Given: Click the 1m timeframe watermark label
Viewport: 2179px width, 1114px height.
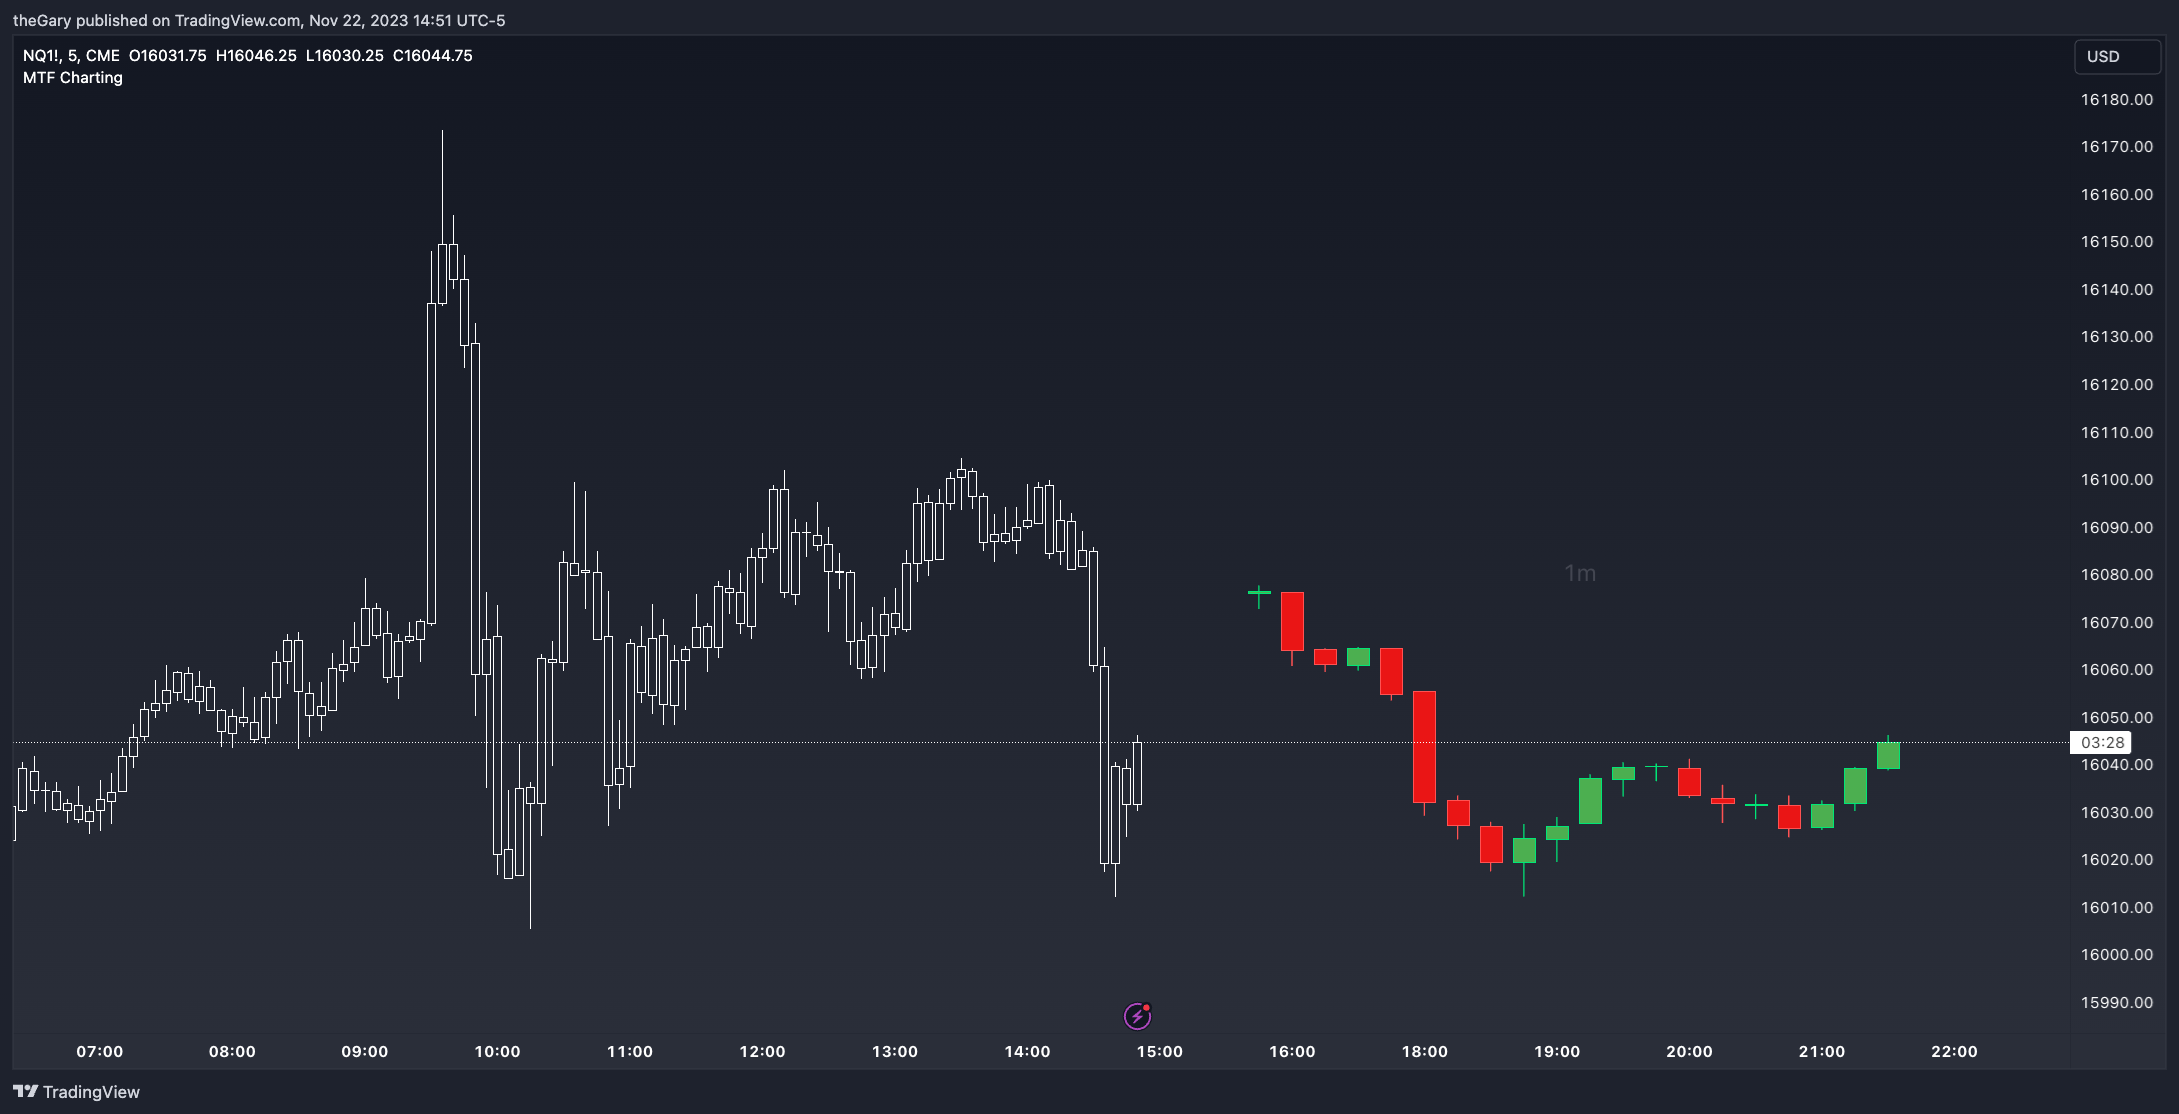Looking at the screenshot, I should 1580,574.
